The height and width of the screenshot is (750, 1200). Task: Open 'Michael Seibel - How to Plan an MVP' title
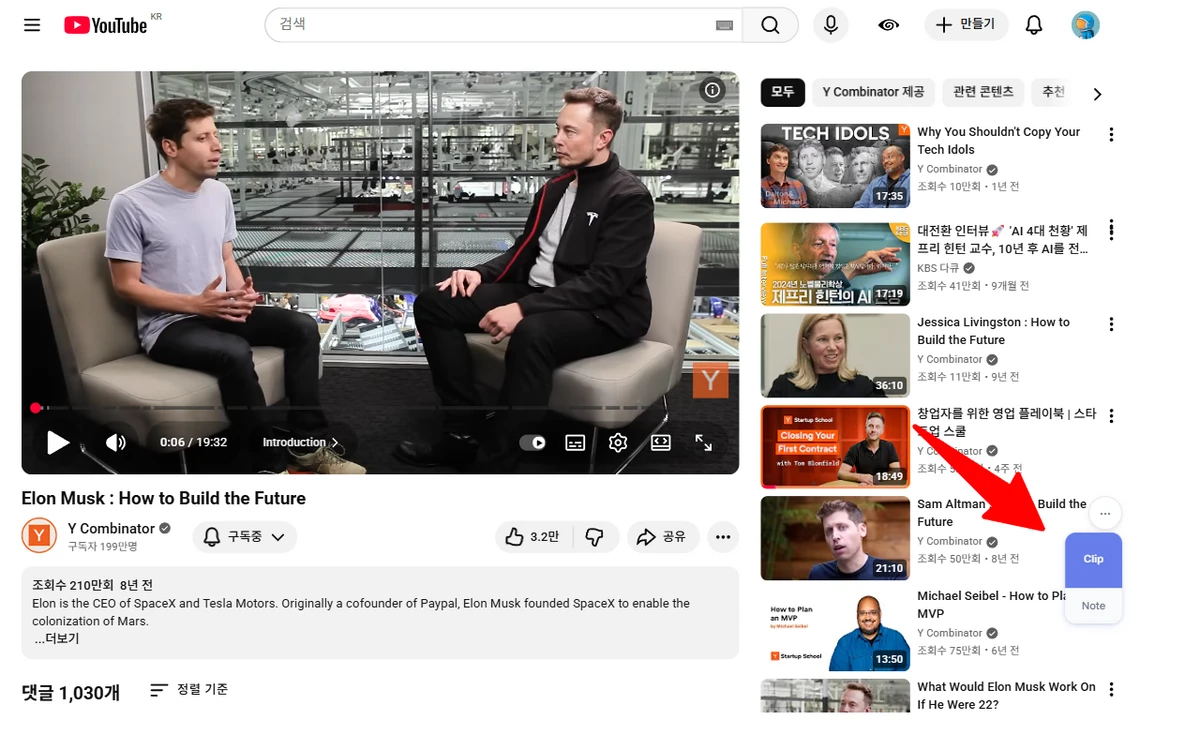pyautogui.click(x=991, y=604)
